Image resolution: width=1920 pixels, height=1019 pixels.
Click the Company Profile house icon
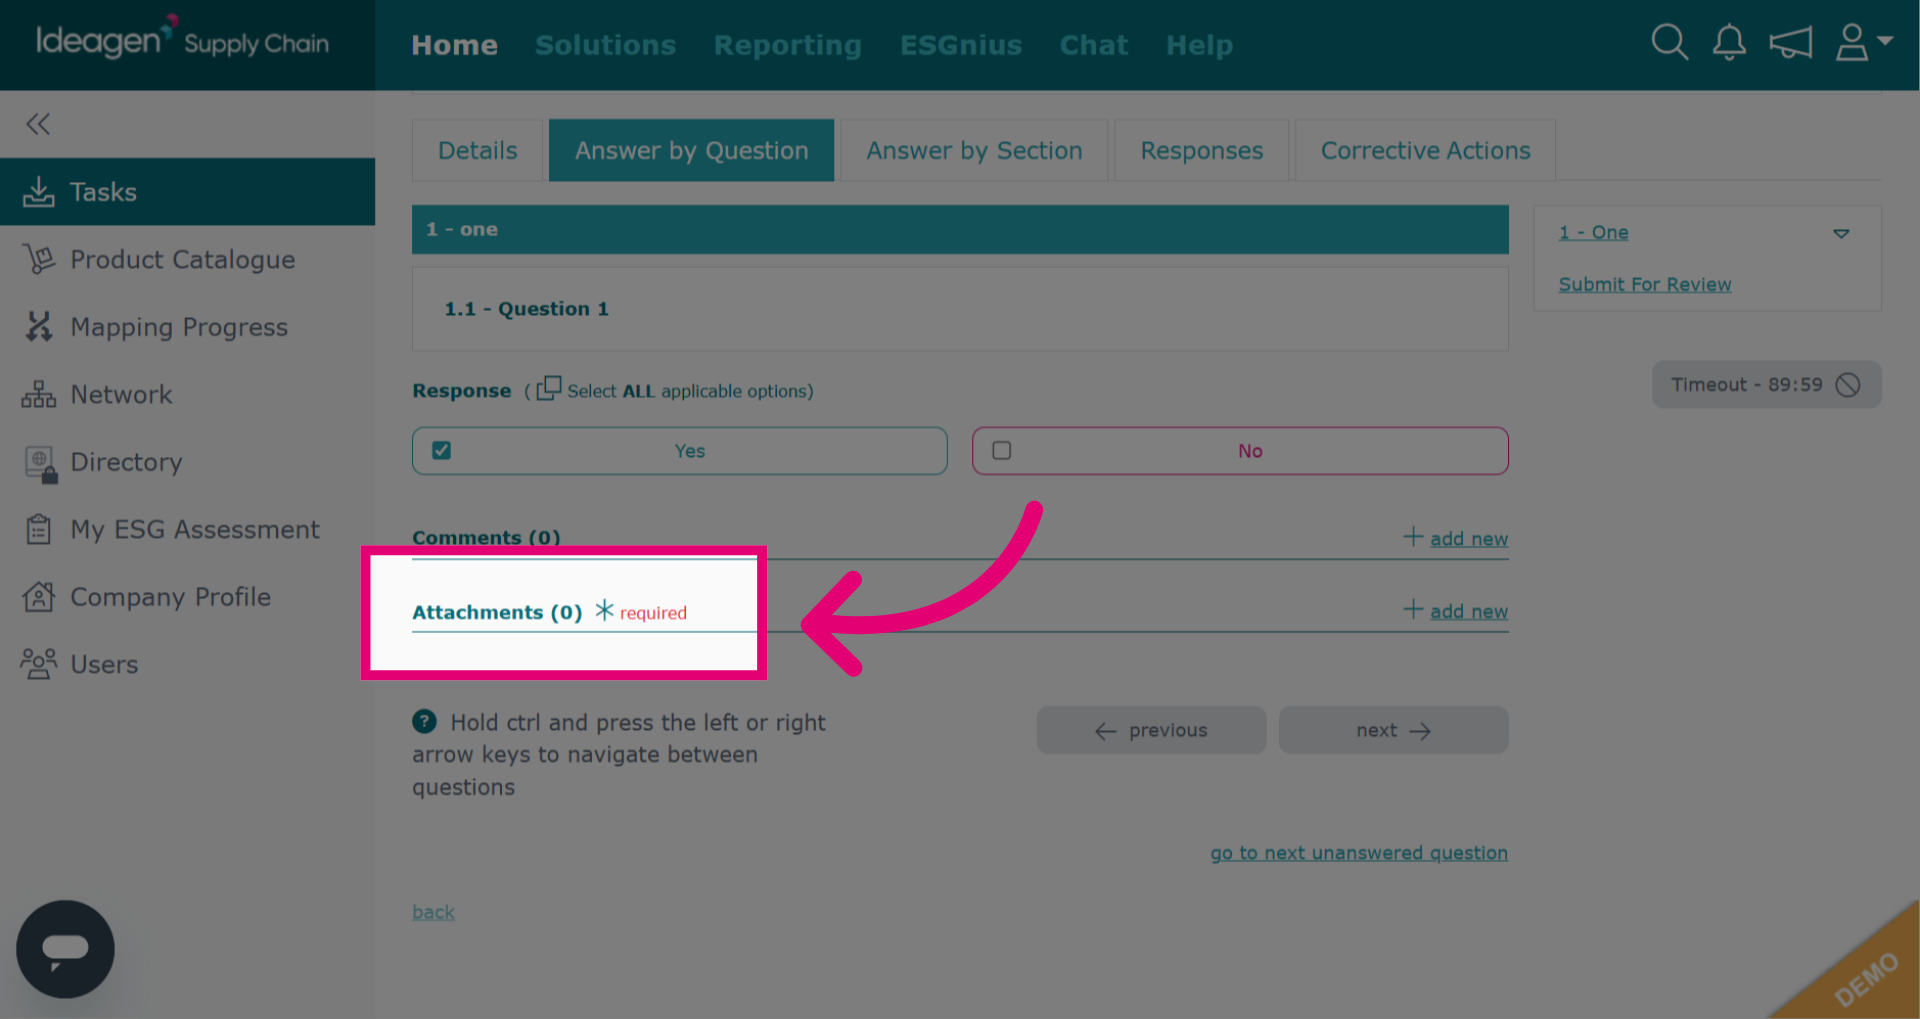[x=38, y=597]
